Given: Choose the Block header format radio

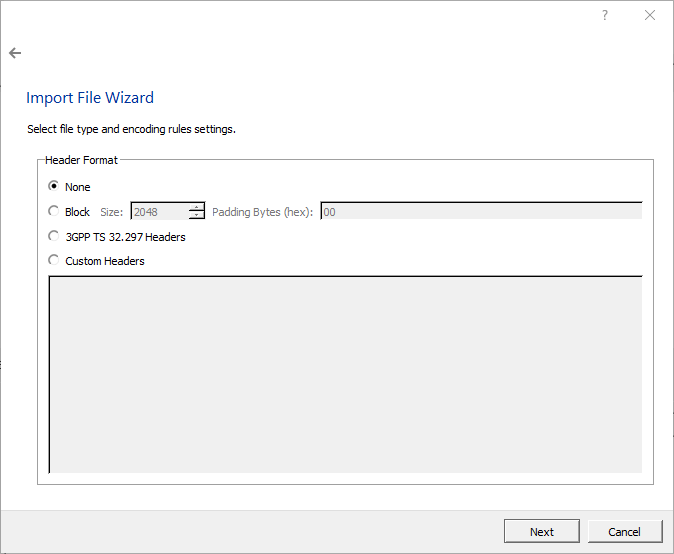Looking at the screenshot, I should (54, 211).
